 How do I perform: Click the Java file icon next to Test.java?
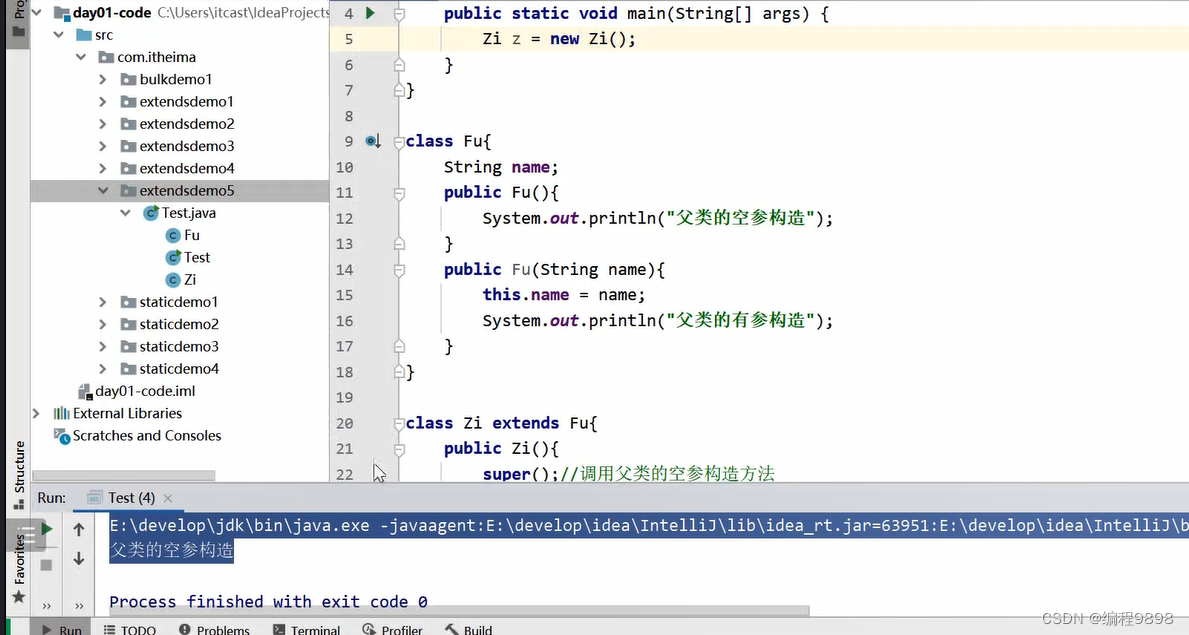(x=152, y=212)
